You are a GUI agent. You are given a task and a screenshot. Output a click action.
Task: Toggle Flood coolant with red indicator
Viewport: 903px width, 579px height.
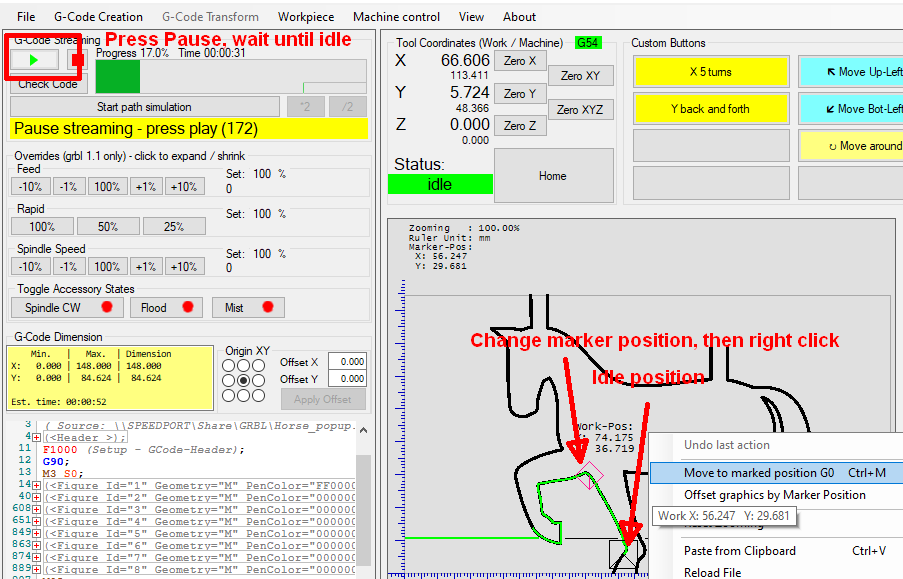pyautogui.click(x=165, y=307)
